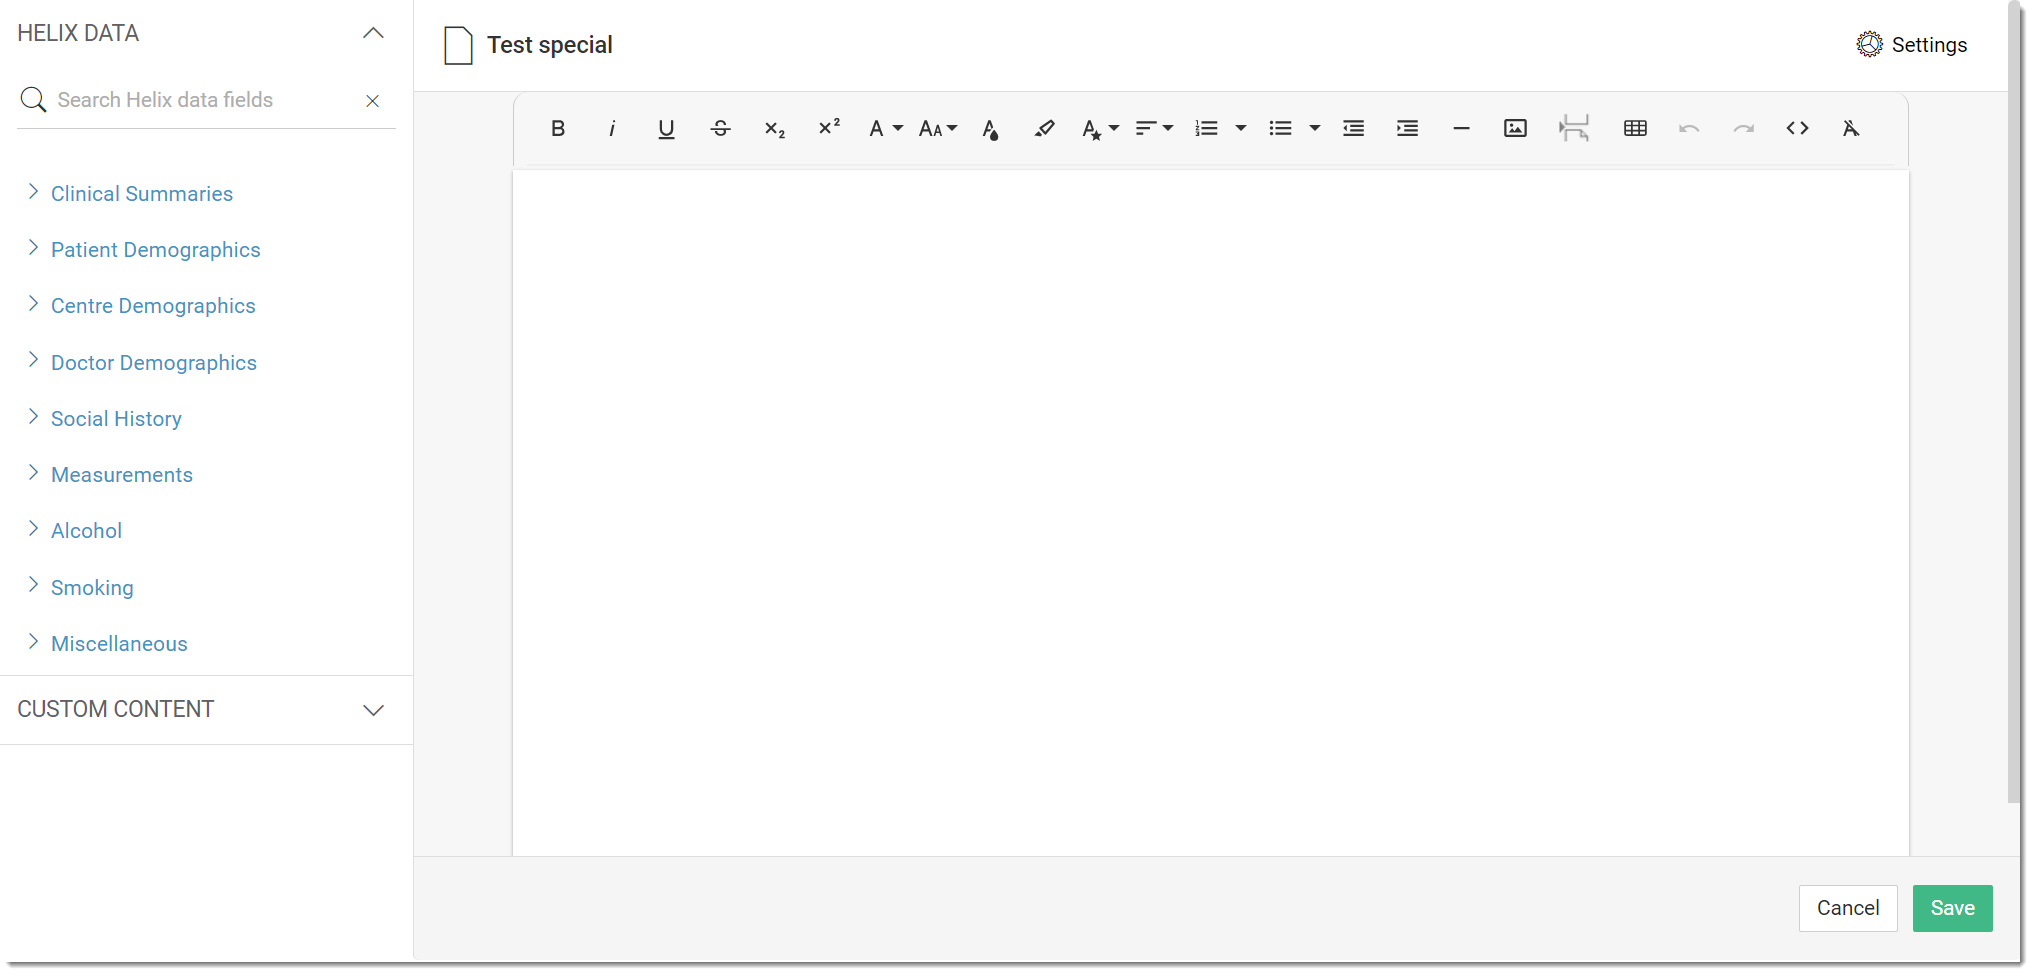Insert a page break
The width and height of the screenshot is (2032, 974).
tap(1574, 128)
